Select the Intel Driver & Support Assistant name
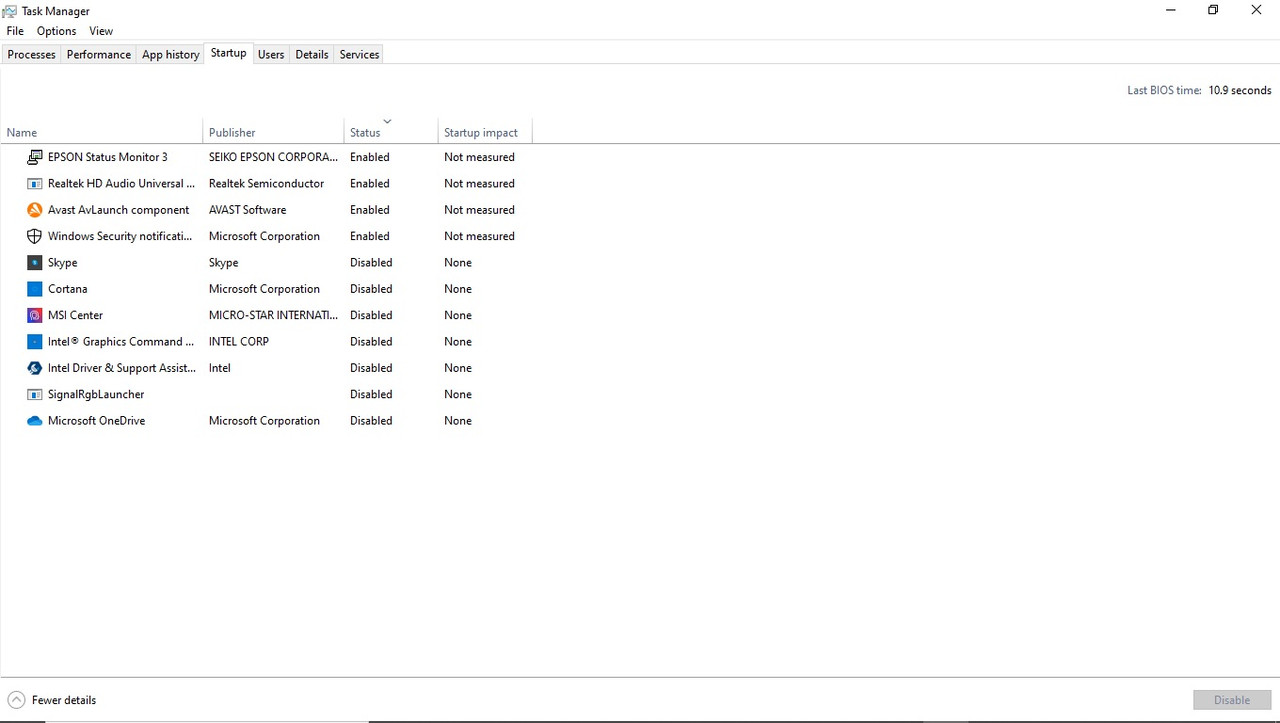1280x723 pixels. point(122,368)
